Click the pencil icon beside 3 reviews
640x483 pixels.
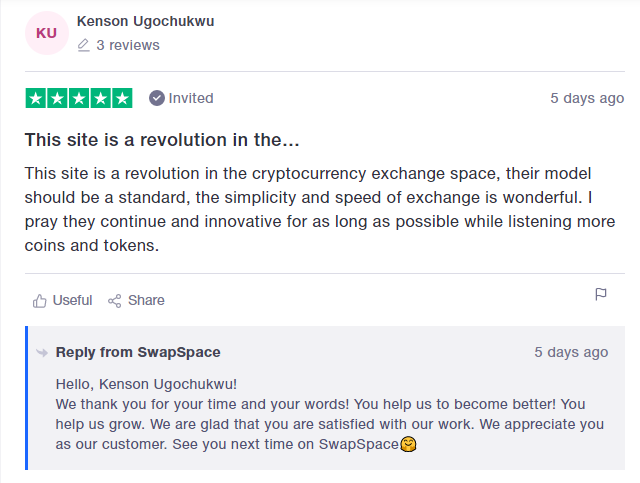pyautogui.click(x=83, y=45)
